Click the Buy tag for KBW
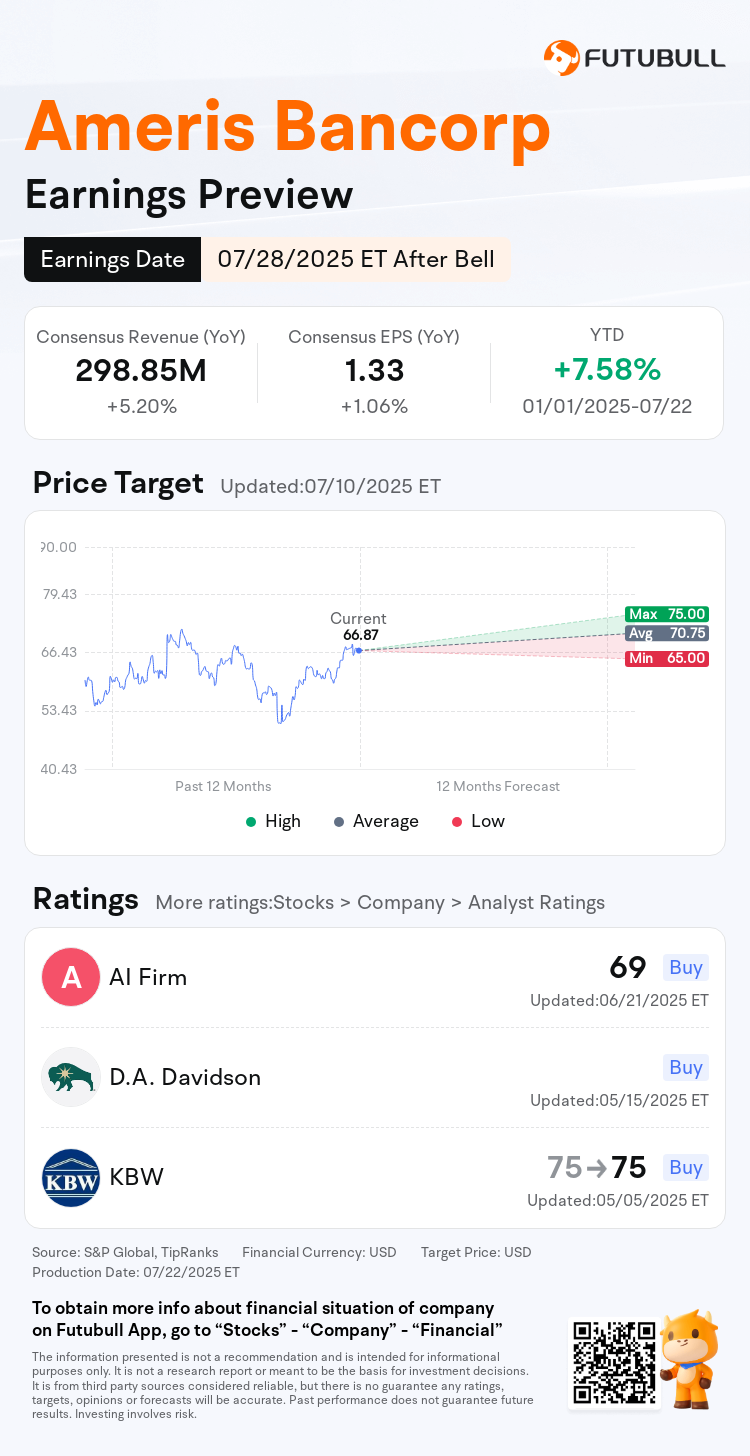Image resolution: width=750 pixels, height=1456 pixels. [686, 1167]
